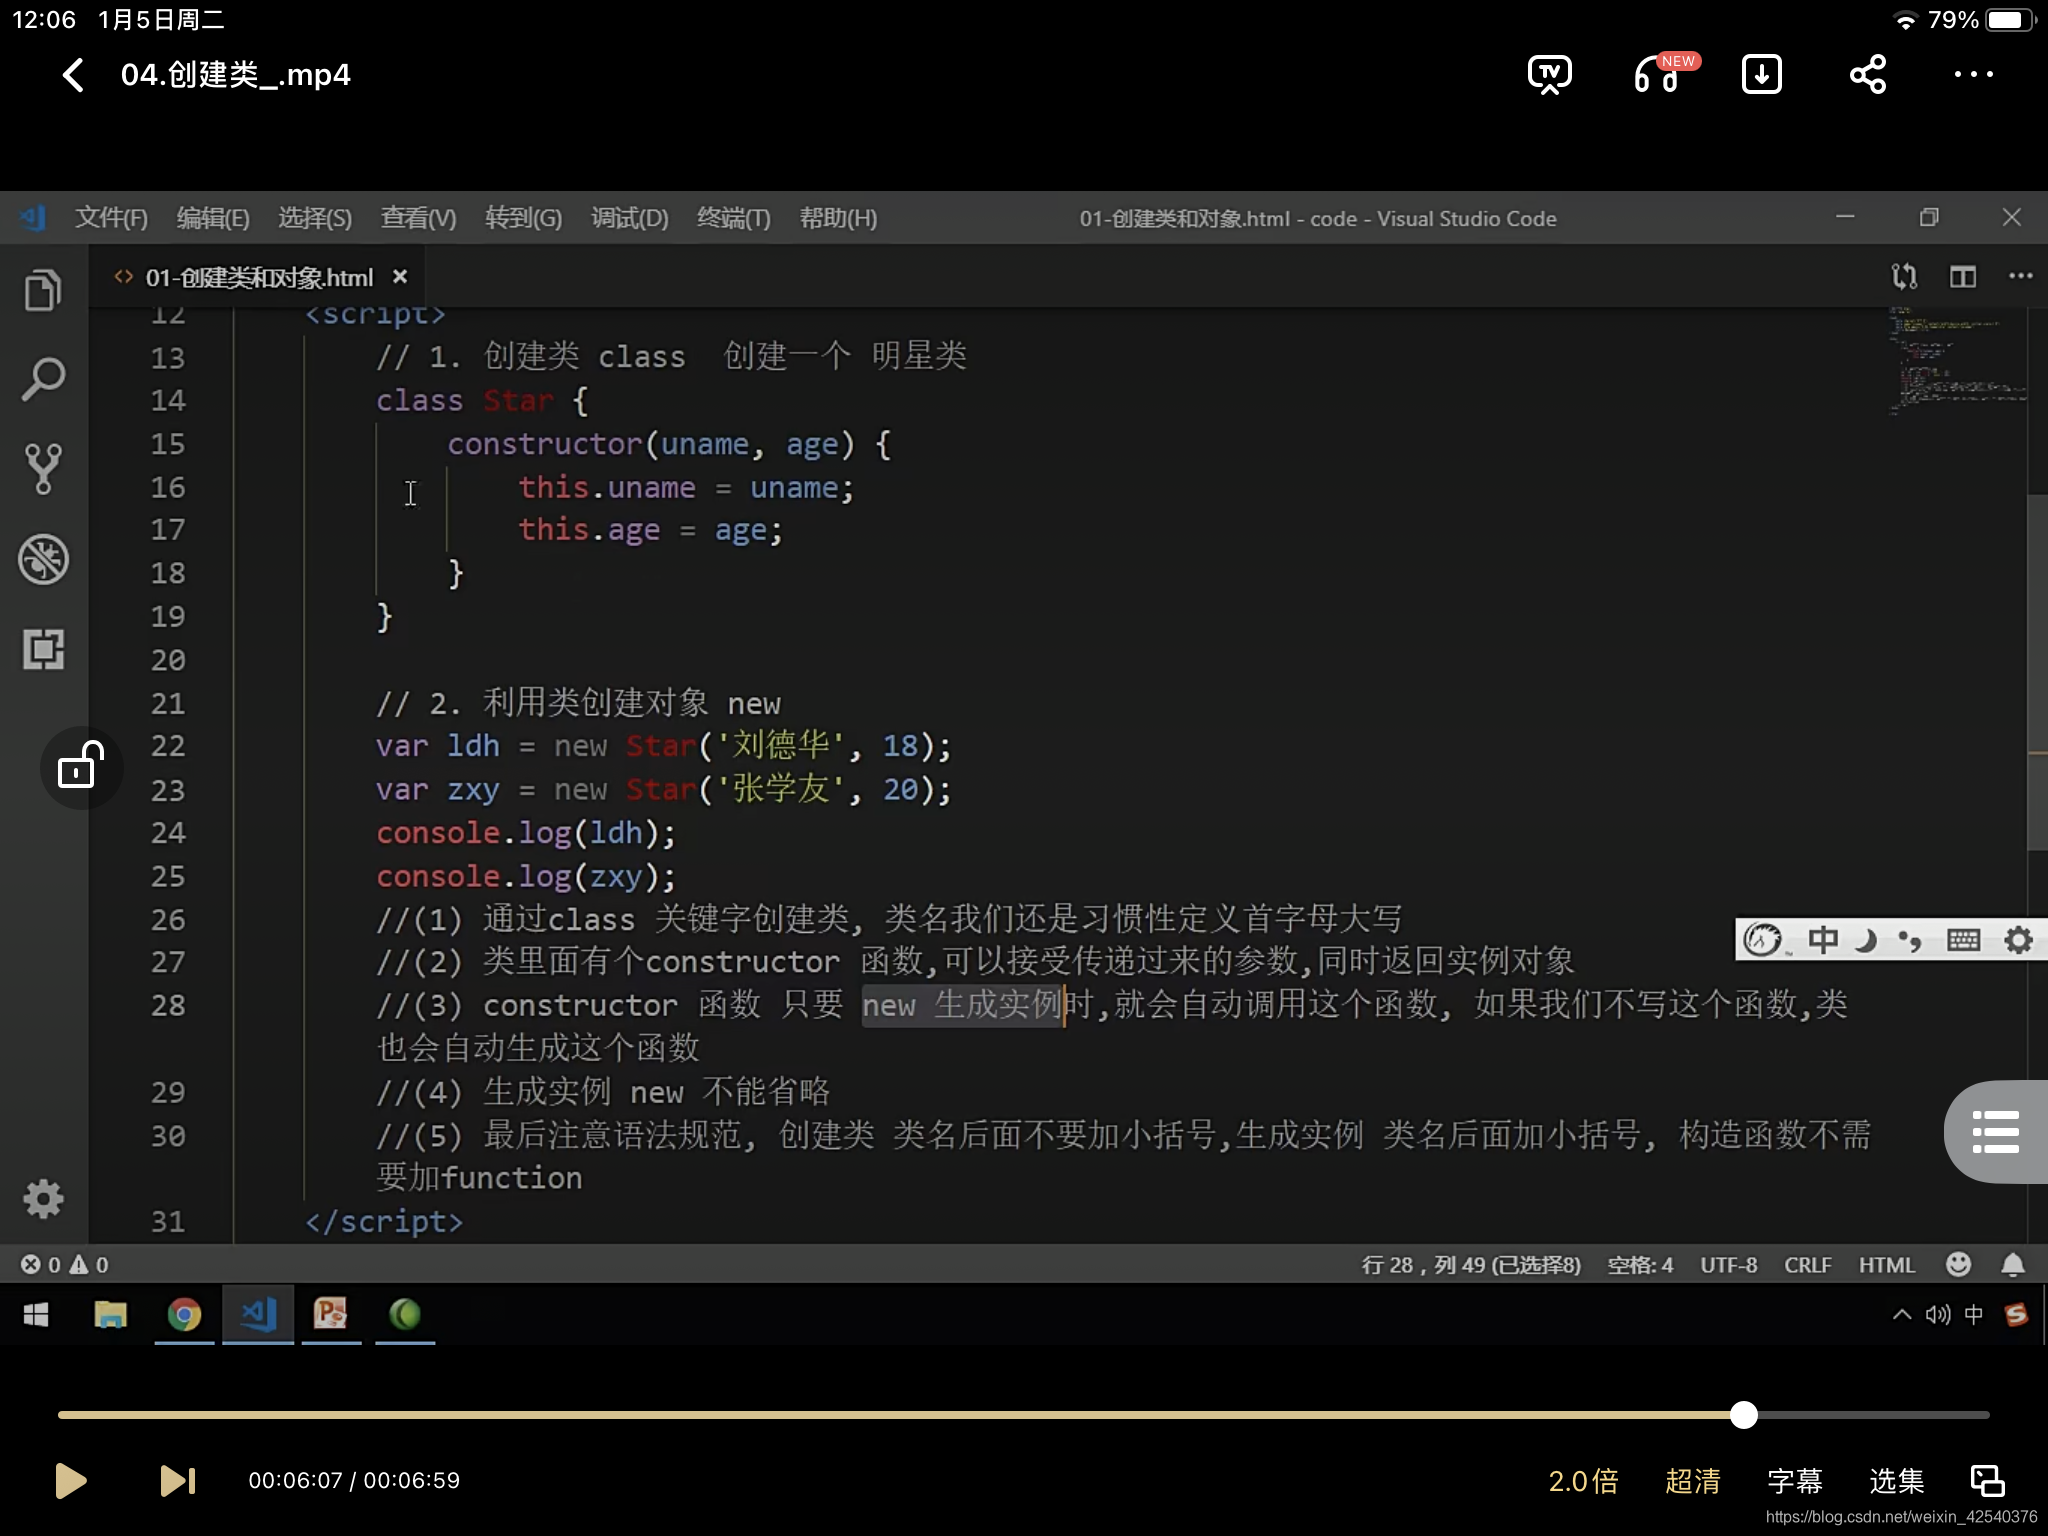Skip to next episode
This screenshot has height=1536, width=2048.
click(178, 1480)
